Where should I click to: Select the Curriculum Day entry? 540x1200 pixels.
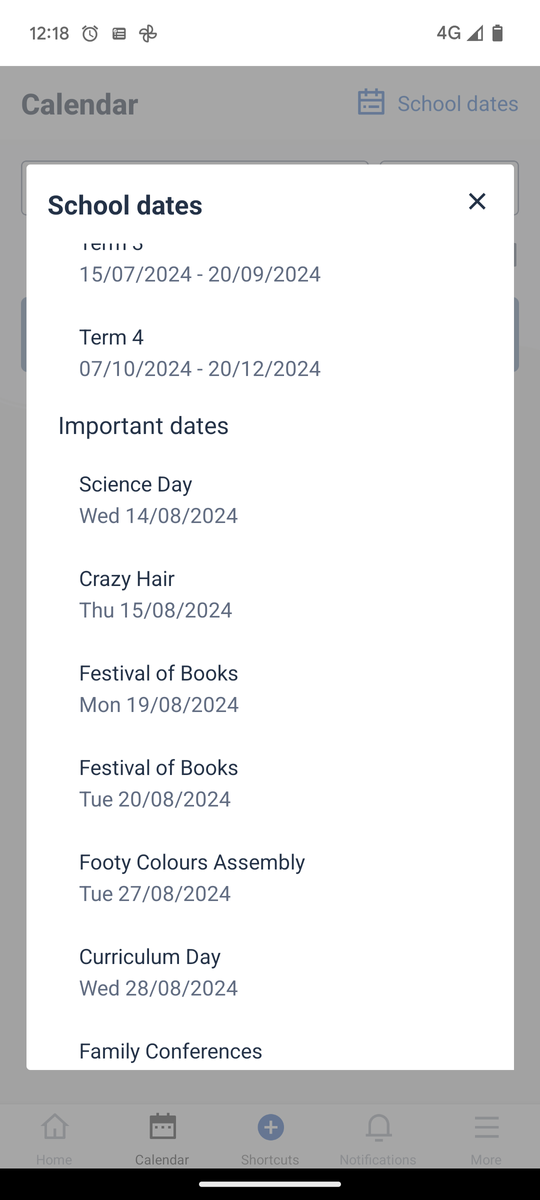tap(270, 972)
